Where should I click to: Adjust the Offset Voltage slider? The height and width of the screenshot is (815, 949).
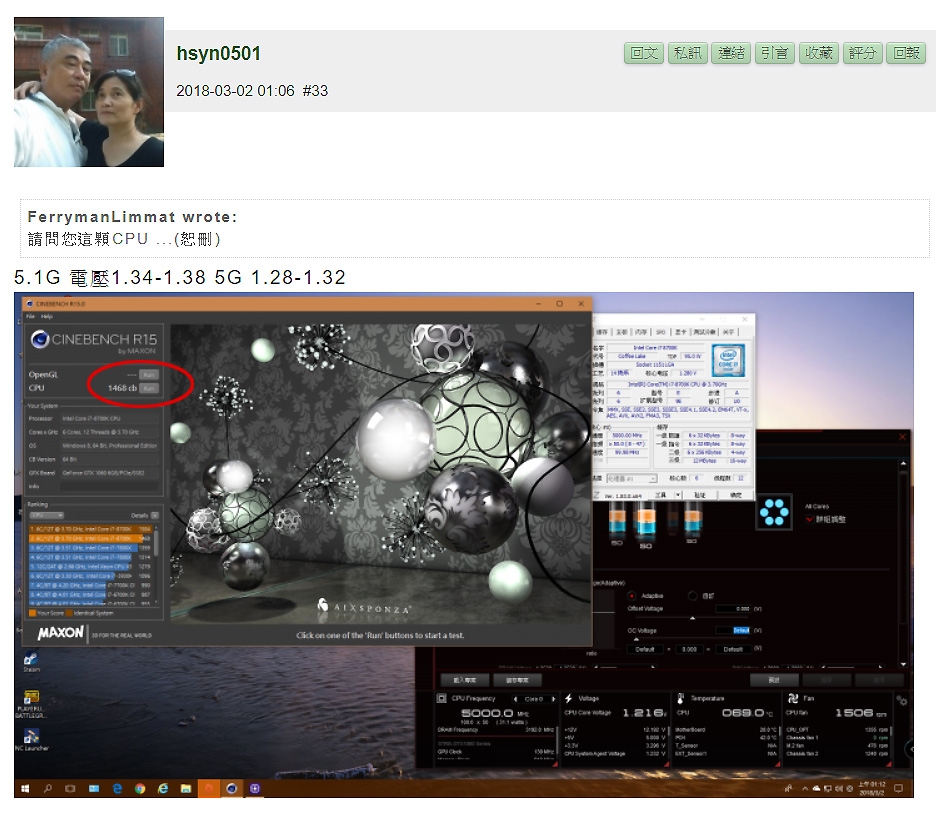tap(692, 618)
